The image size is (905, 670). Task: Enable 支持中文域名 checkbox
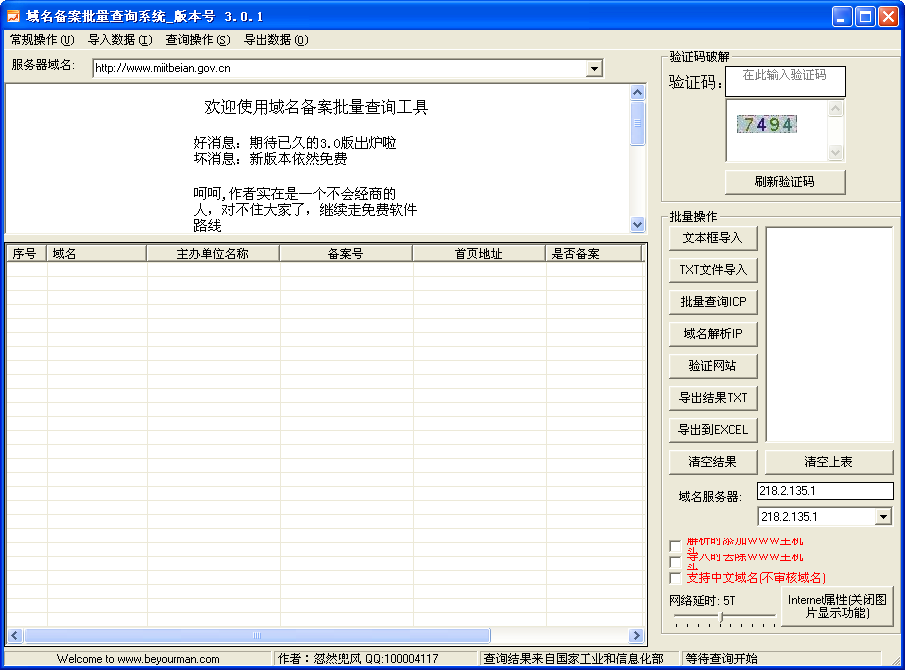675,578
